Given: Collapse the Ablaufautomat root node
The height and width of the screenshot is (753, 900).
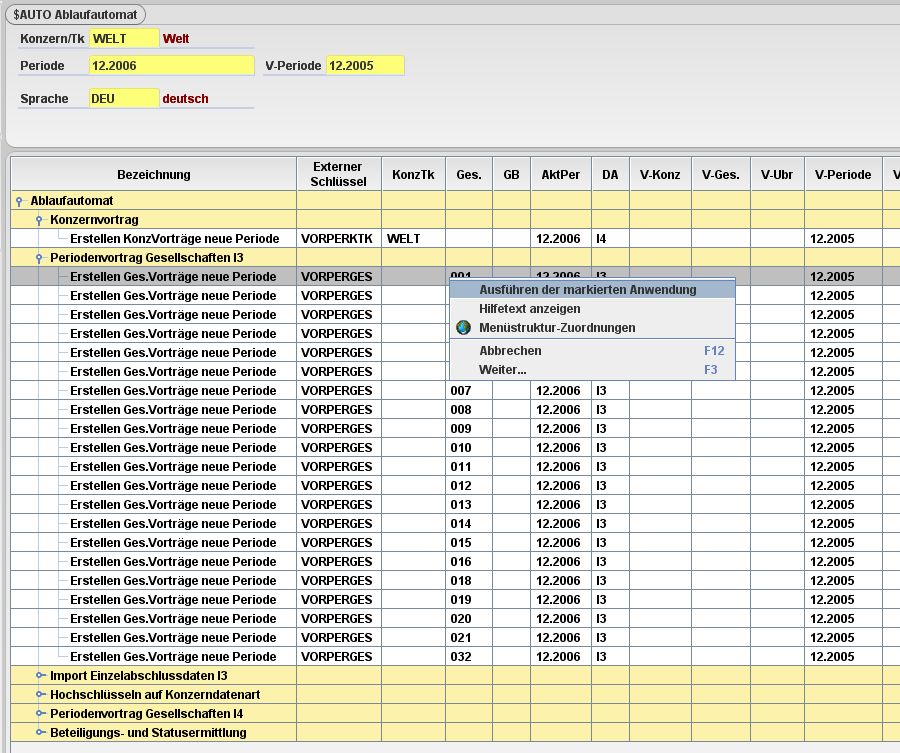Looking at the screenshot, I should pyautogui.click(x=19, y=201).
